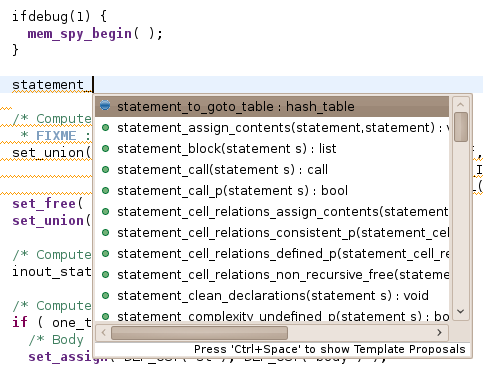Click the horizontal scrollbar thumb
Image resolution: width=483 pixels, height=367 pixels.
[x=199, y=333]
